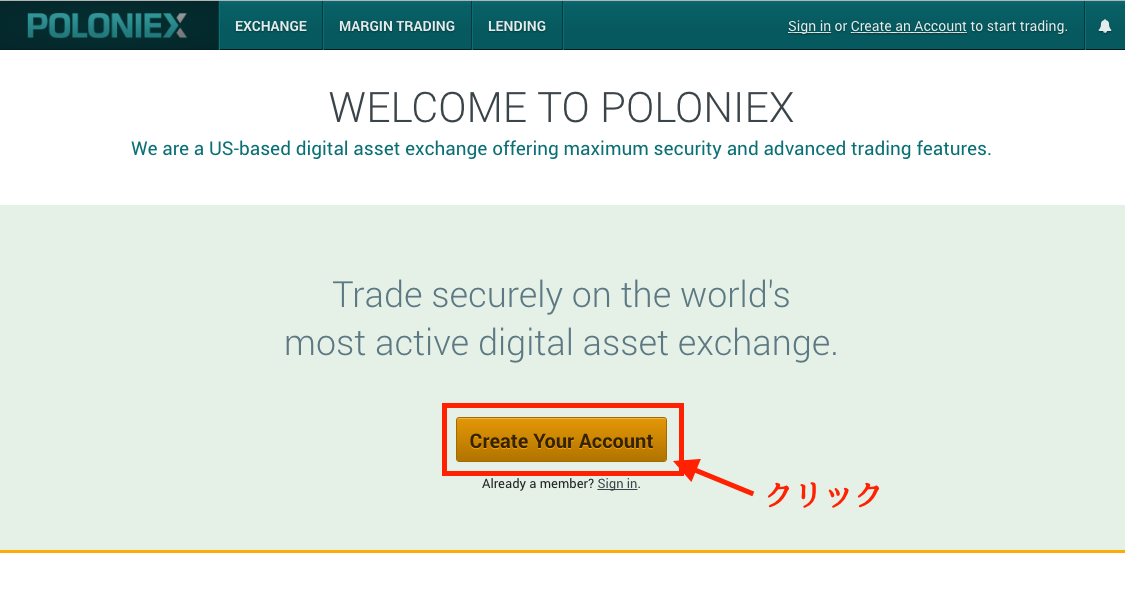Click the red arrow pointing at the button

[x=715, y=477]
